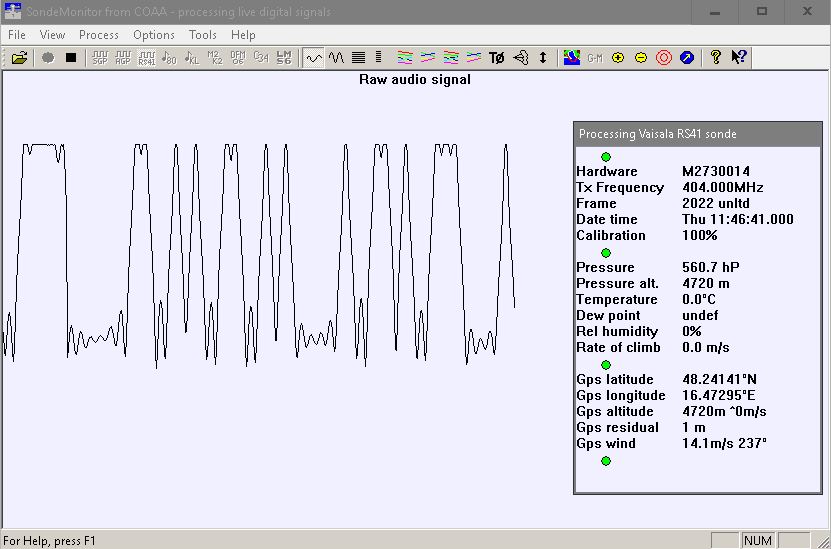Viewport: 831px width, 549px height.
Task: Click the yellow zoom-out minus icon
Action: tap(641, 58)
